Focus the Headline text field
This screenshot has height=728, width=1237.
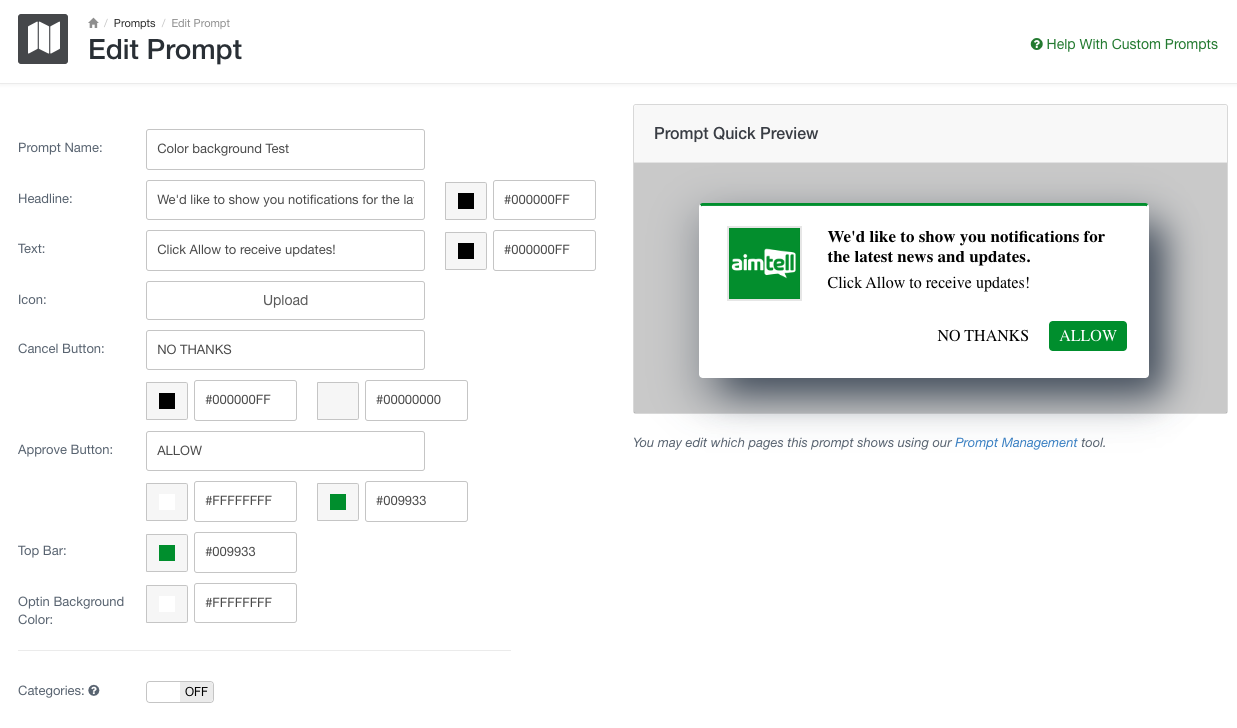285,200
